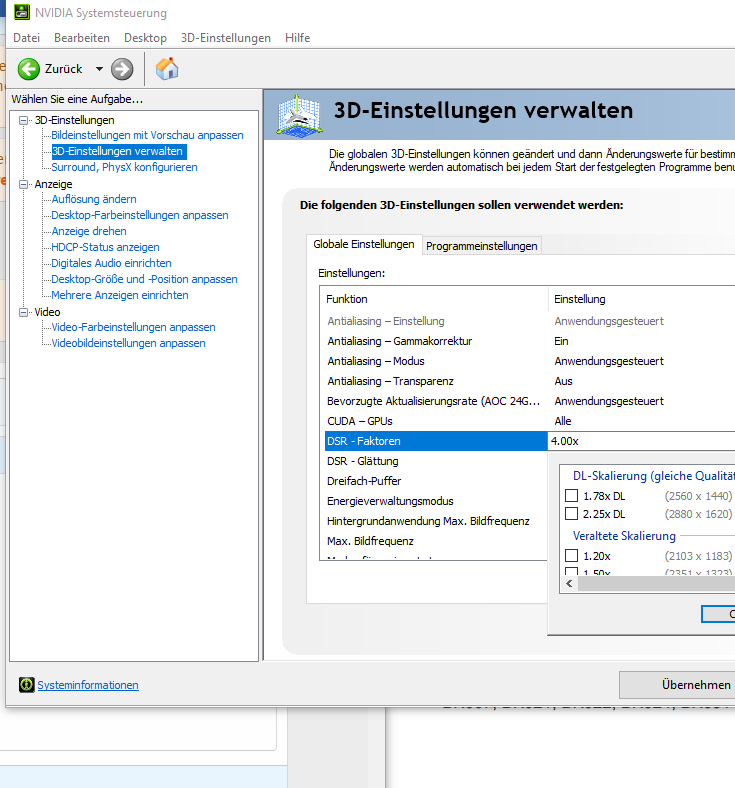Switch to Globale Einstellungen tab
Viewport: 735px width, 788px height.
coord(364,244)
